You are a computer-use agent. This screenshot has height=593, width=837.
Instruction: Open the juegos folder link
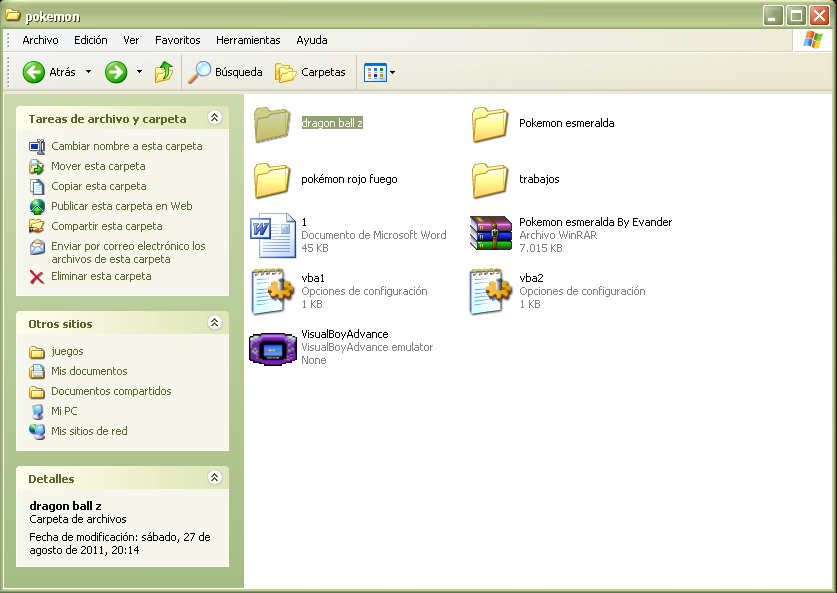click(x=67, y=351)
